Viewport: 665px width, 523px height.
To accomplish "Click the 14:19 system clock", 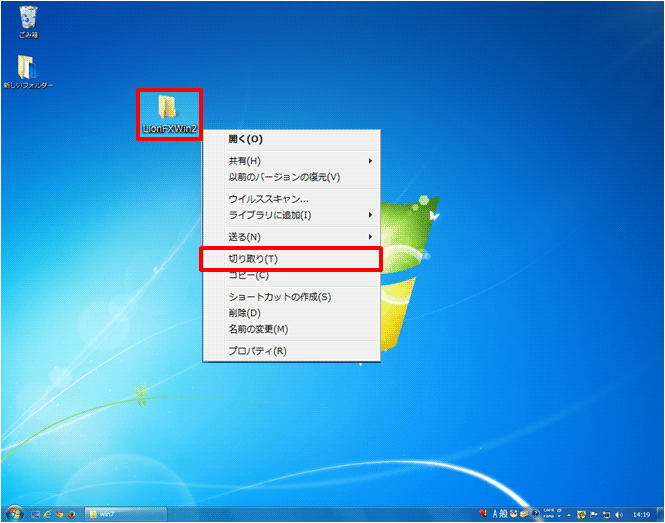I will (641, 515).
